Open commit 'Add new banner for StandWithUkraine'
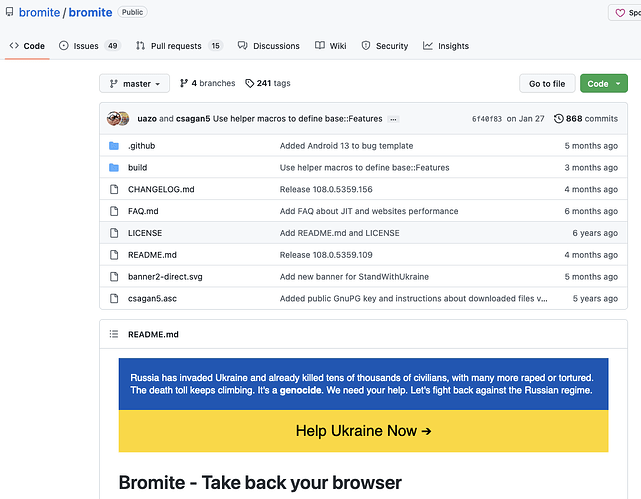 [354, 277]
